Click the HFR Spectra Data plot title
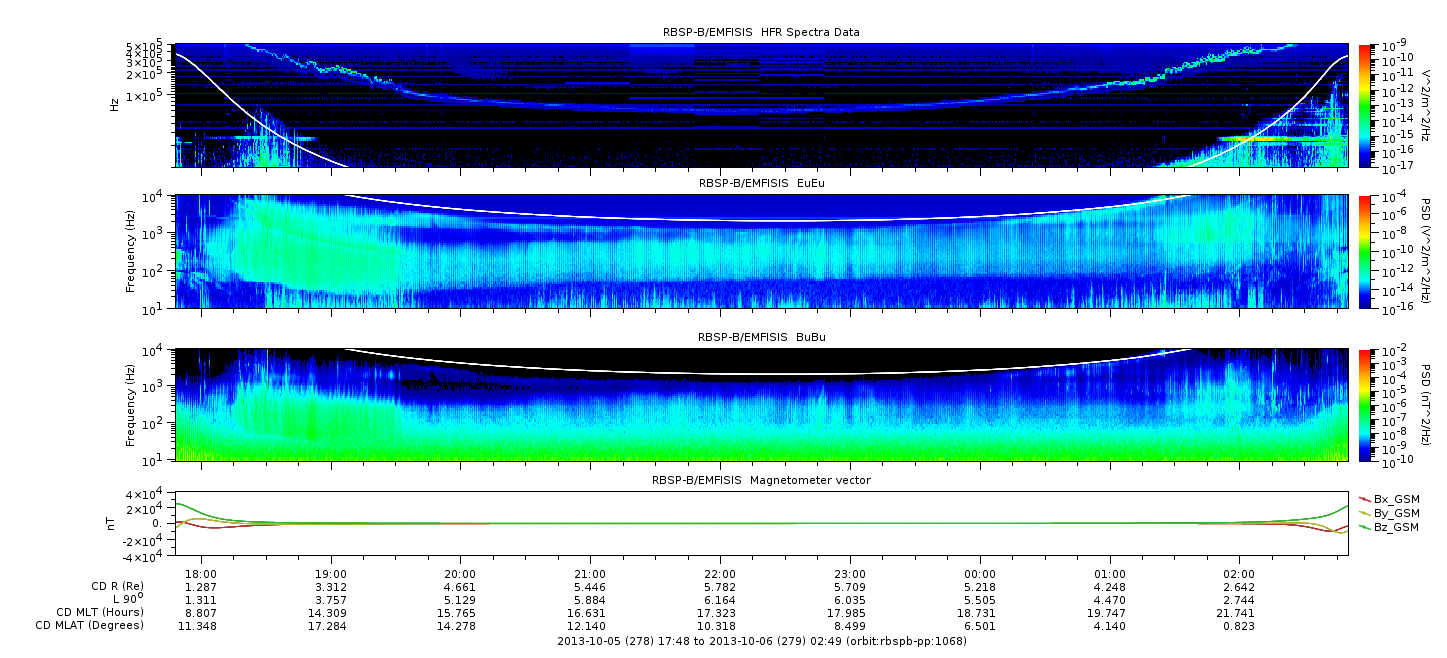The image size is (1447, 658). pyautogui.click(x=760, y=32)
